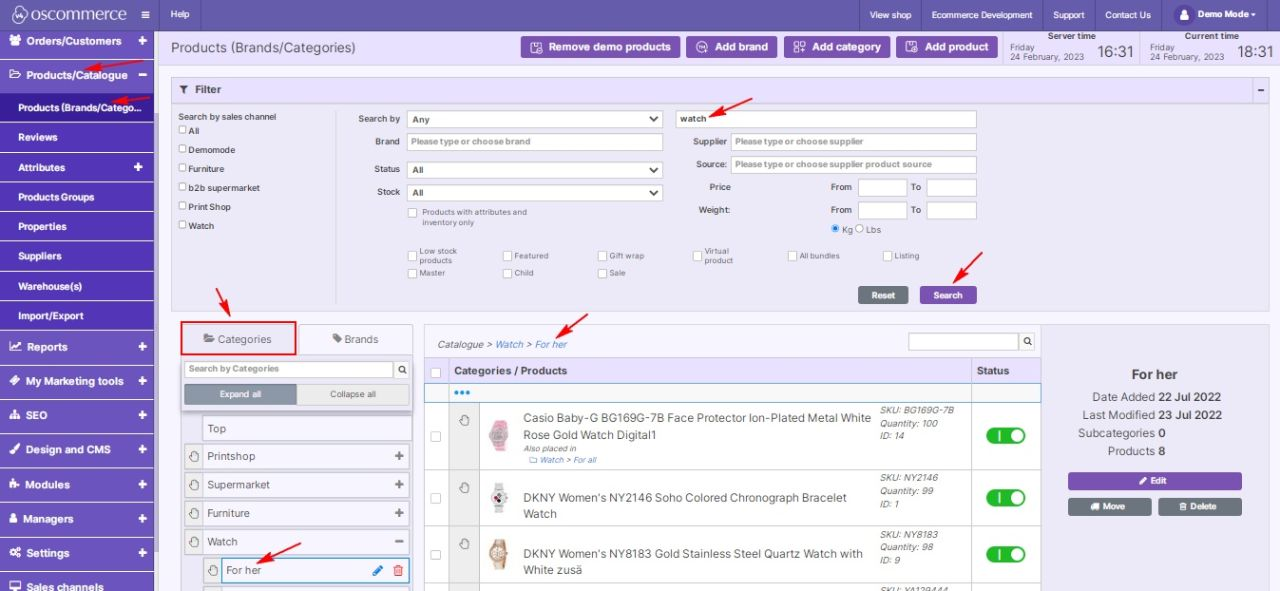Select the Casio Baby-G row checkbox
This screenshot has height=591, width=1280.
pyautogui.click(x=435, y=436)
